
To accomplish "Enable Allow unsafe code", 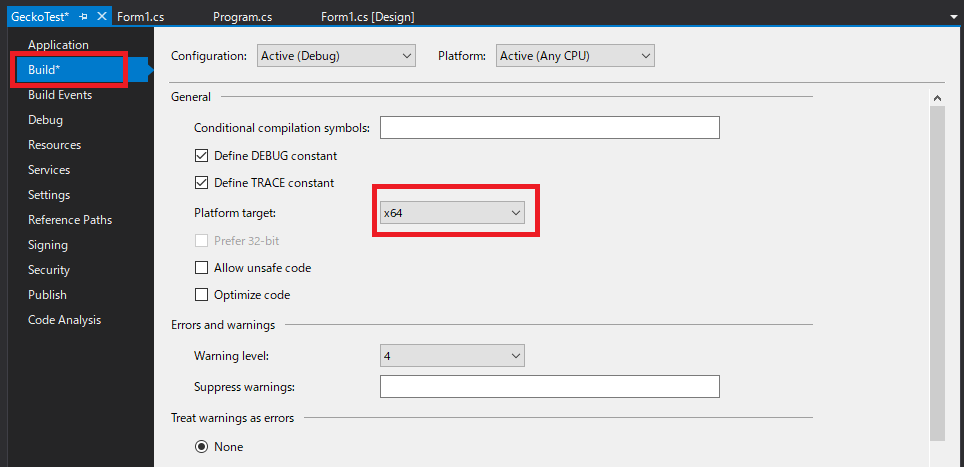I will pos(202,268).
